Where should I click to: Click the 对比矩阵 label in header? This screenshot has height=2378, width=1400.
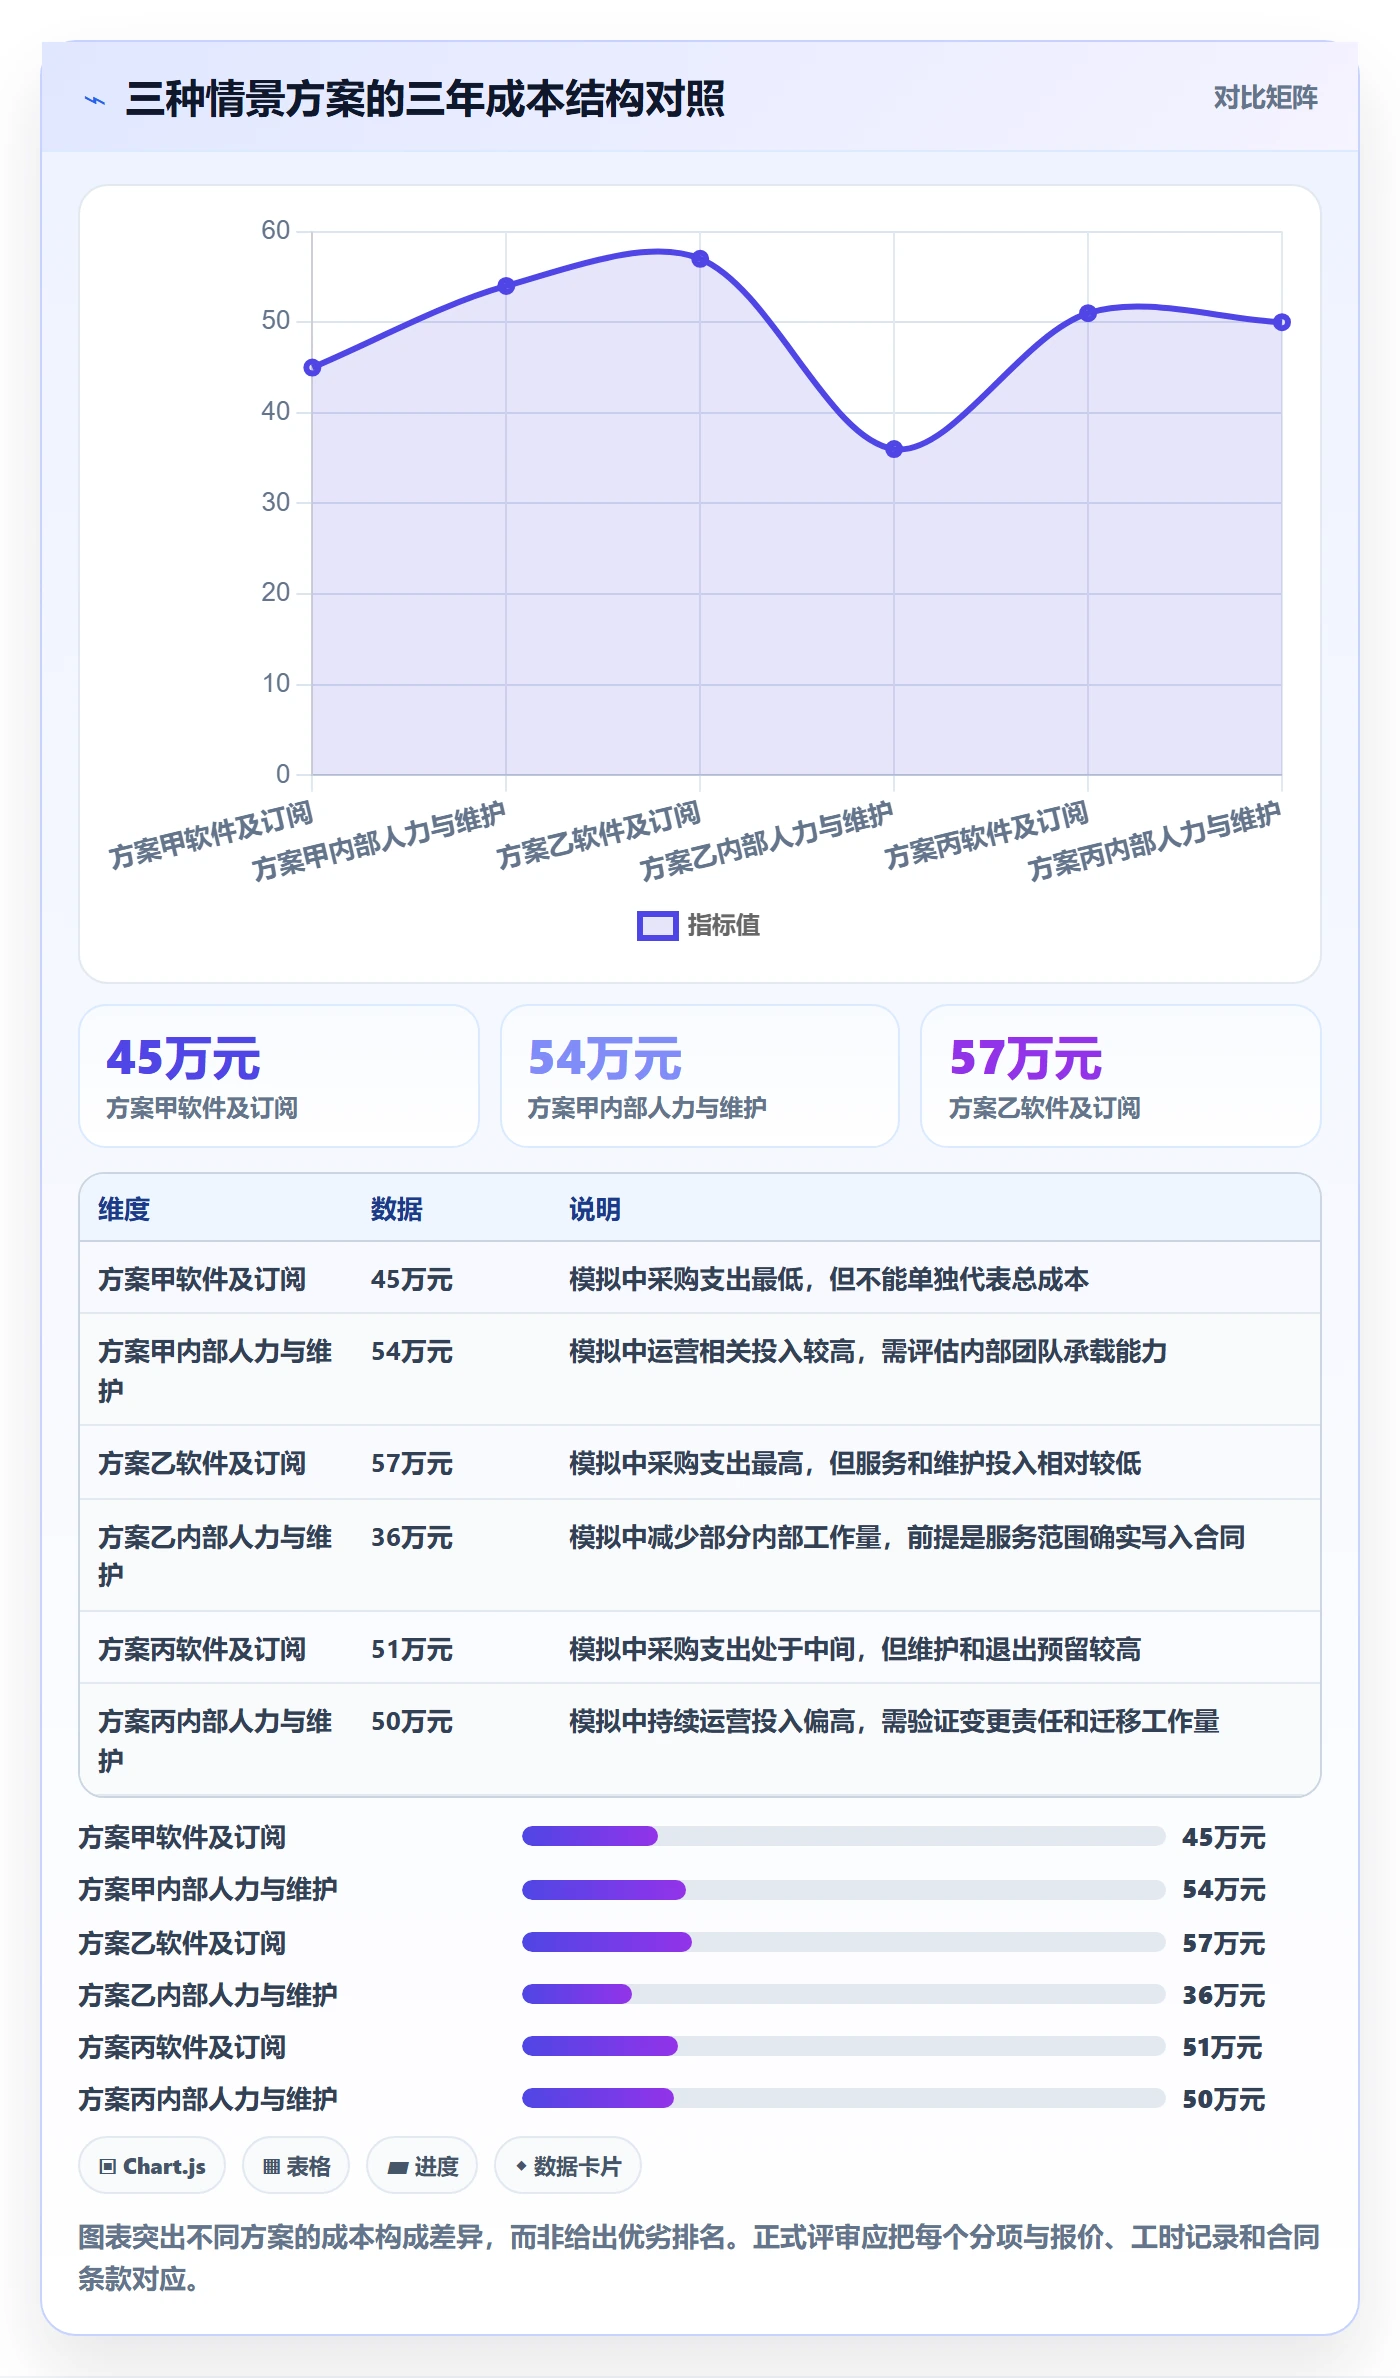coord(1265,98)
